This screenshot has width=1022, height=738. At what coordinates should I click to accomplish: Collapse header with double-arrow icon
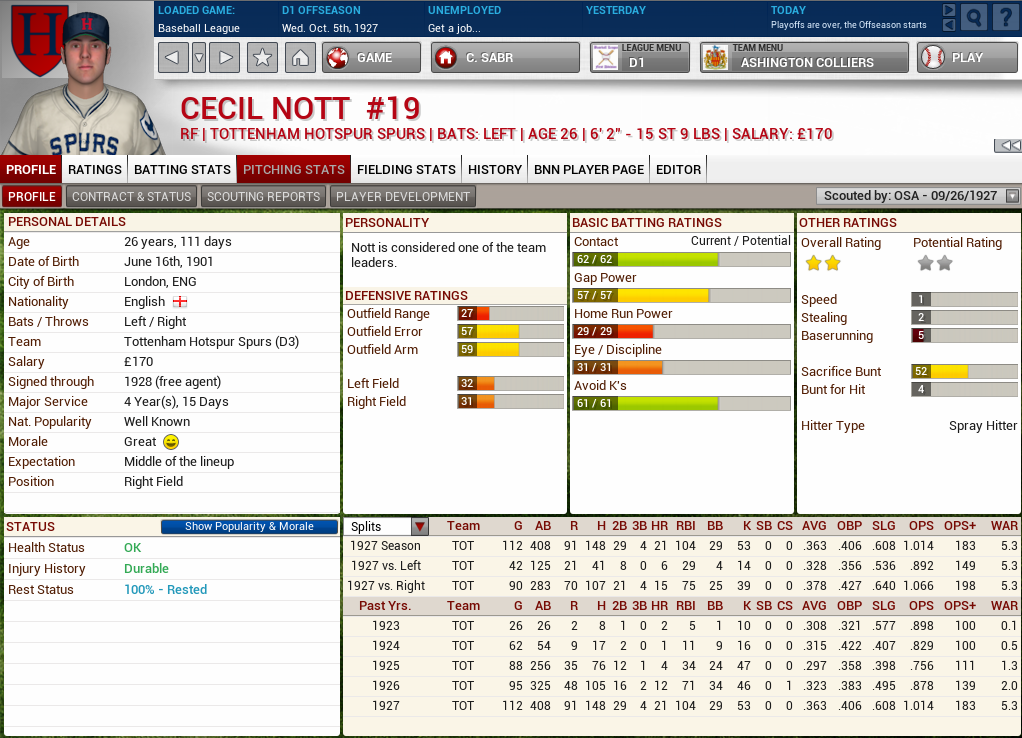click(1008, 145)
